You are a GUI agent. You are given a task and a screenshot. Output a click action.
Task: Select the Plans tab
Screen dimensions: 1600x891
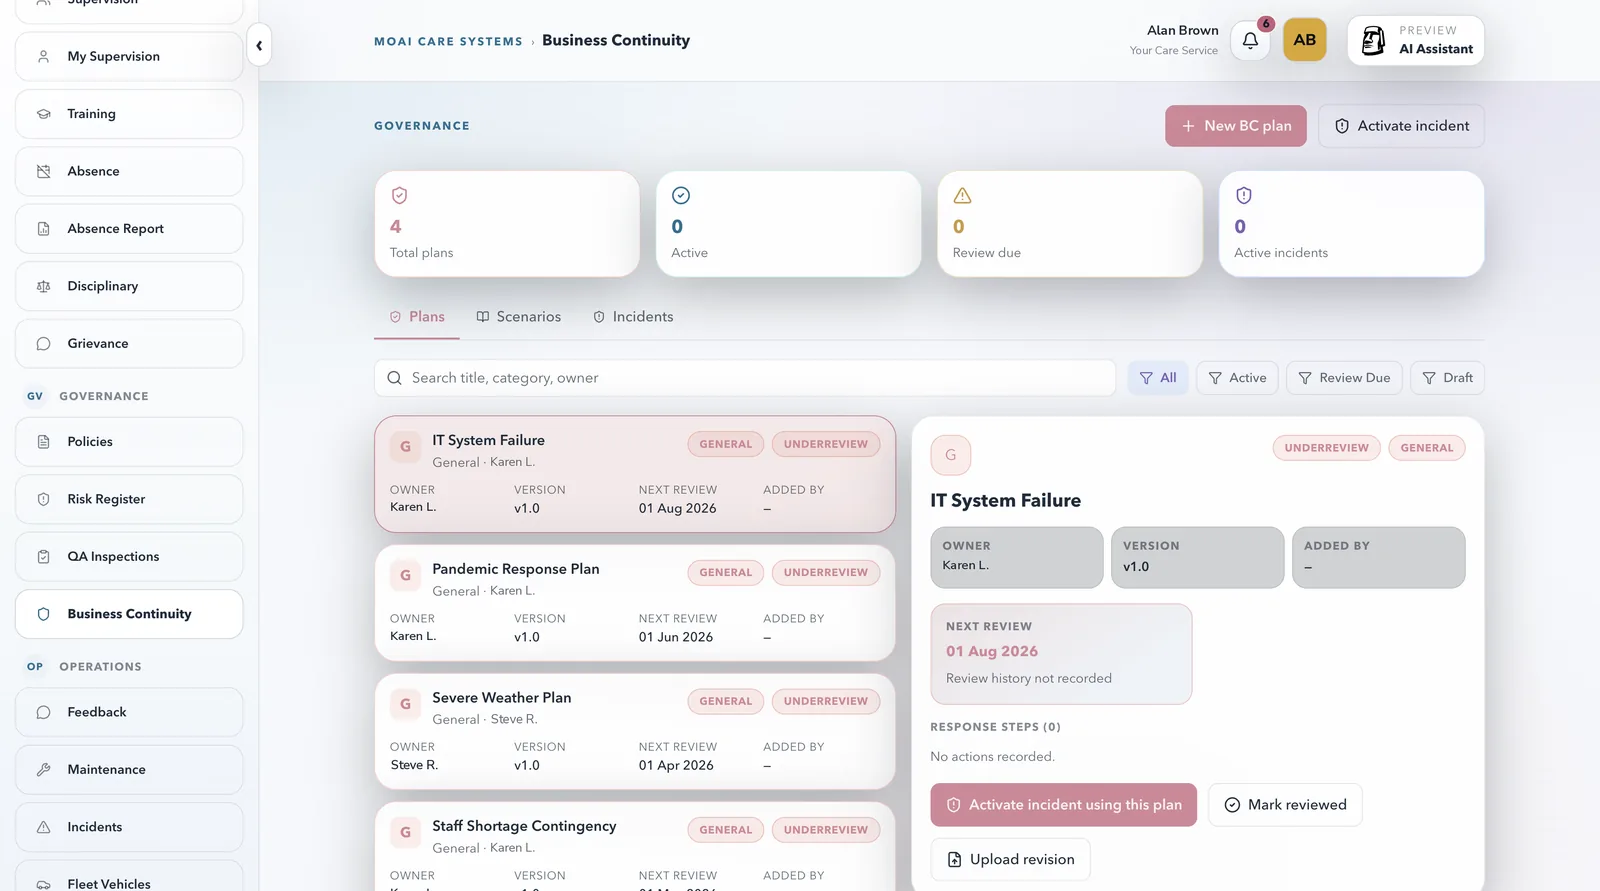[417, 317]
